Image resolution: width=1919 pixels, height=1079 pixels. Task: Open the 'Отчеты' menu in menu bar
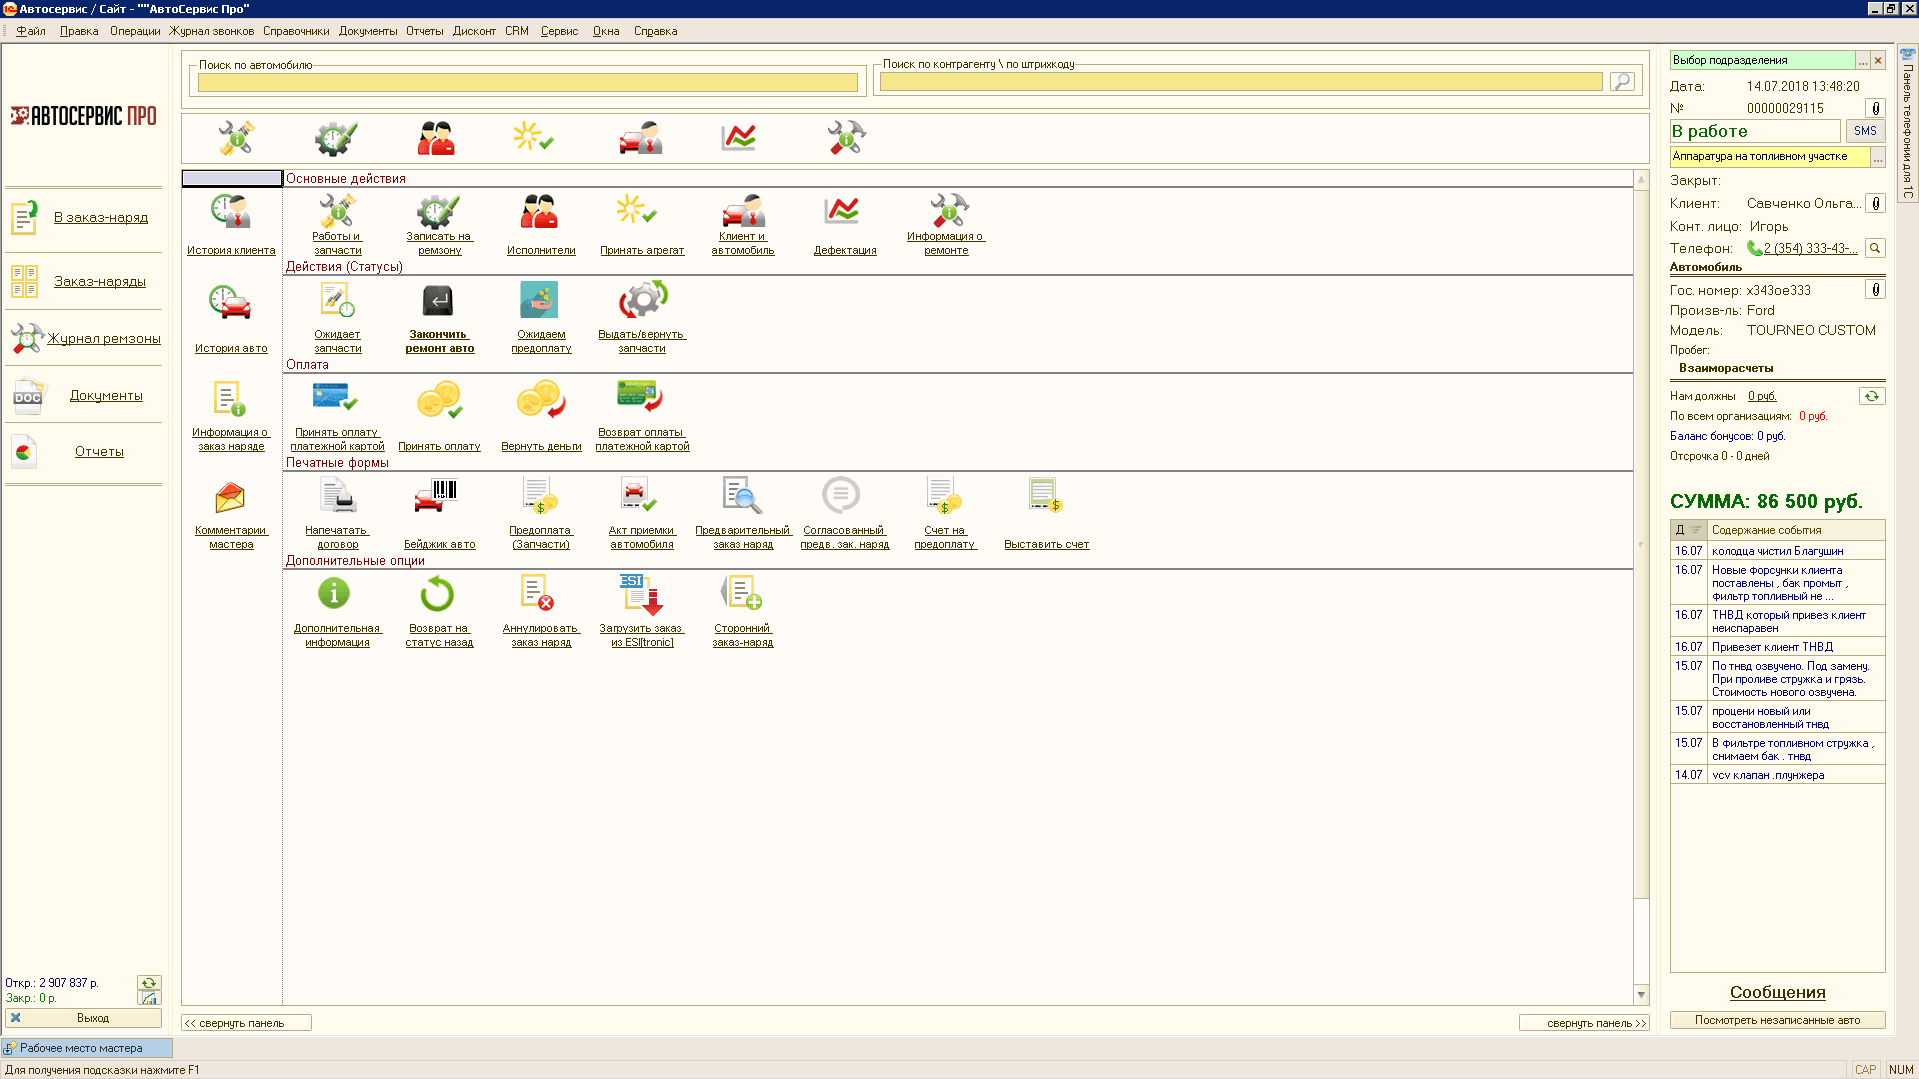[x=424, y=31]
